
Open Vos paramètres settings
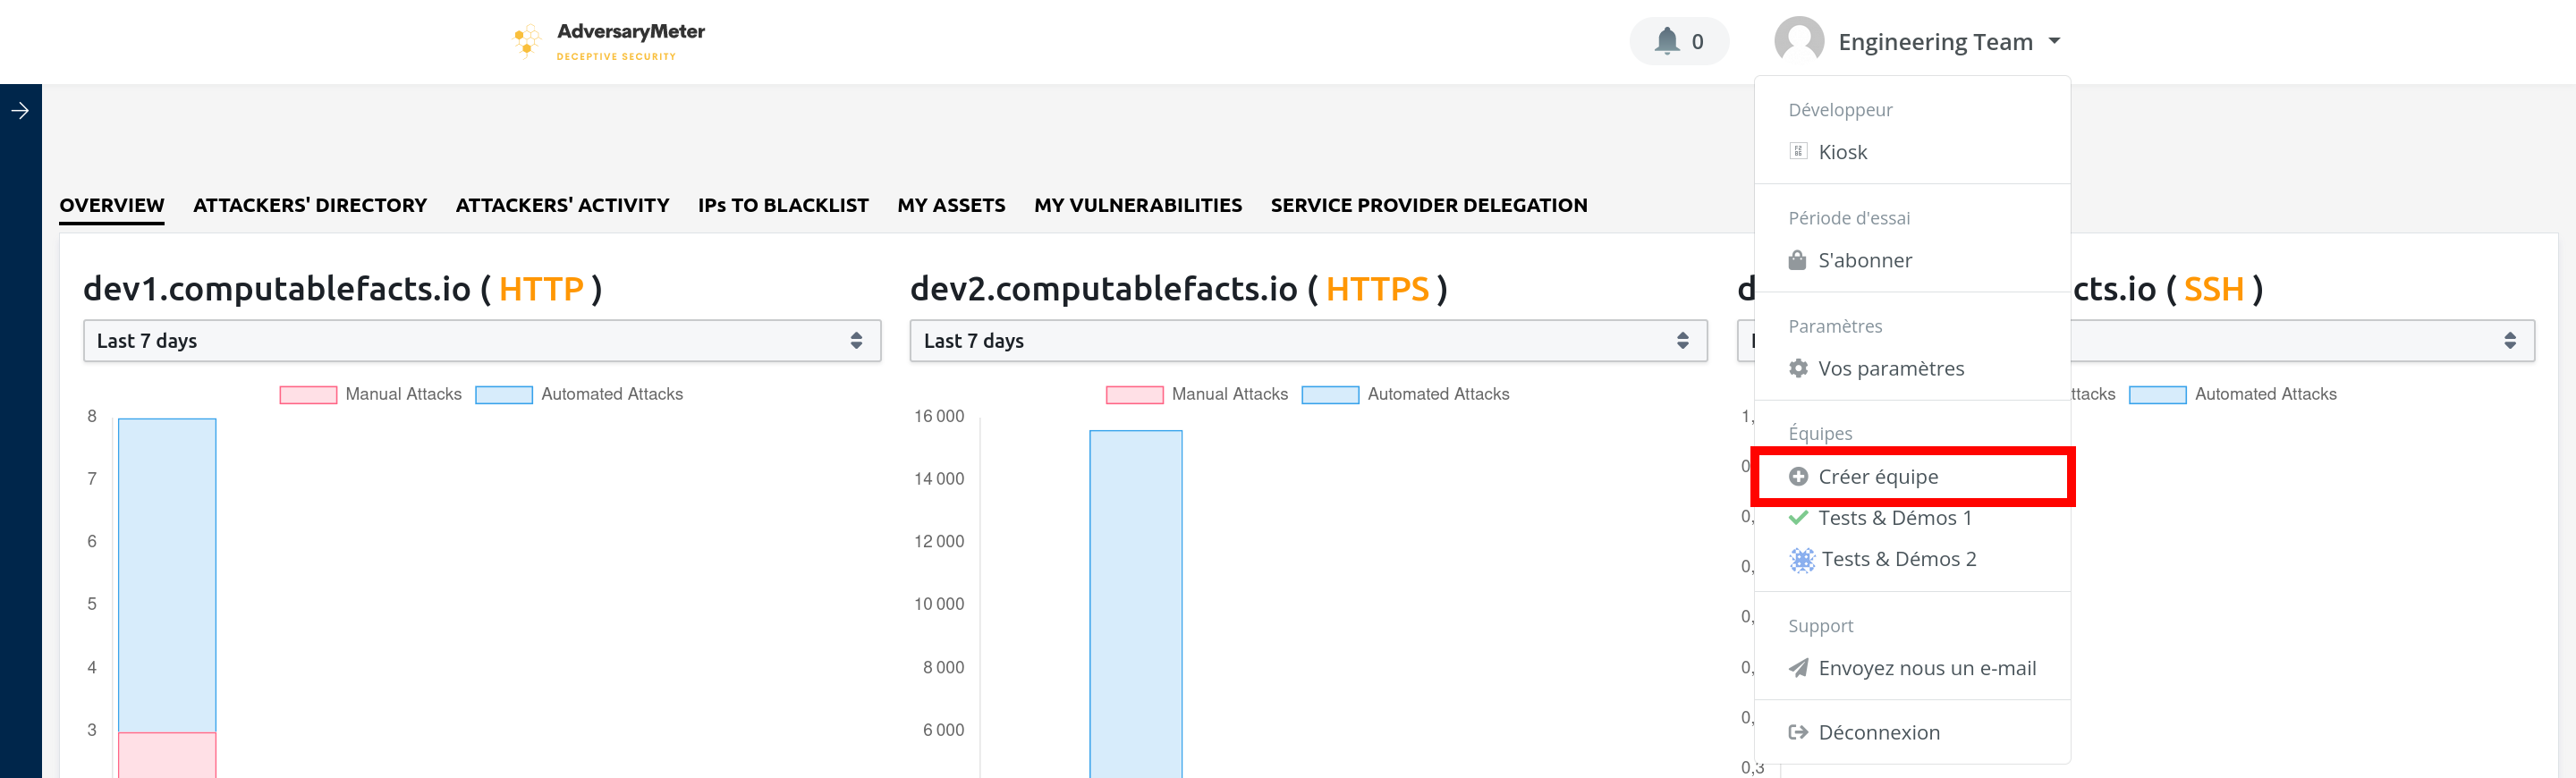tap(1889, 368)
